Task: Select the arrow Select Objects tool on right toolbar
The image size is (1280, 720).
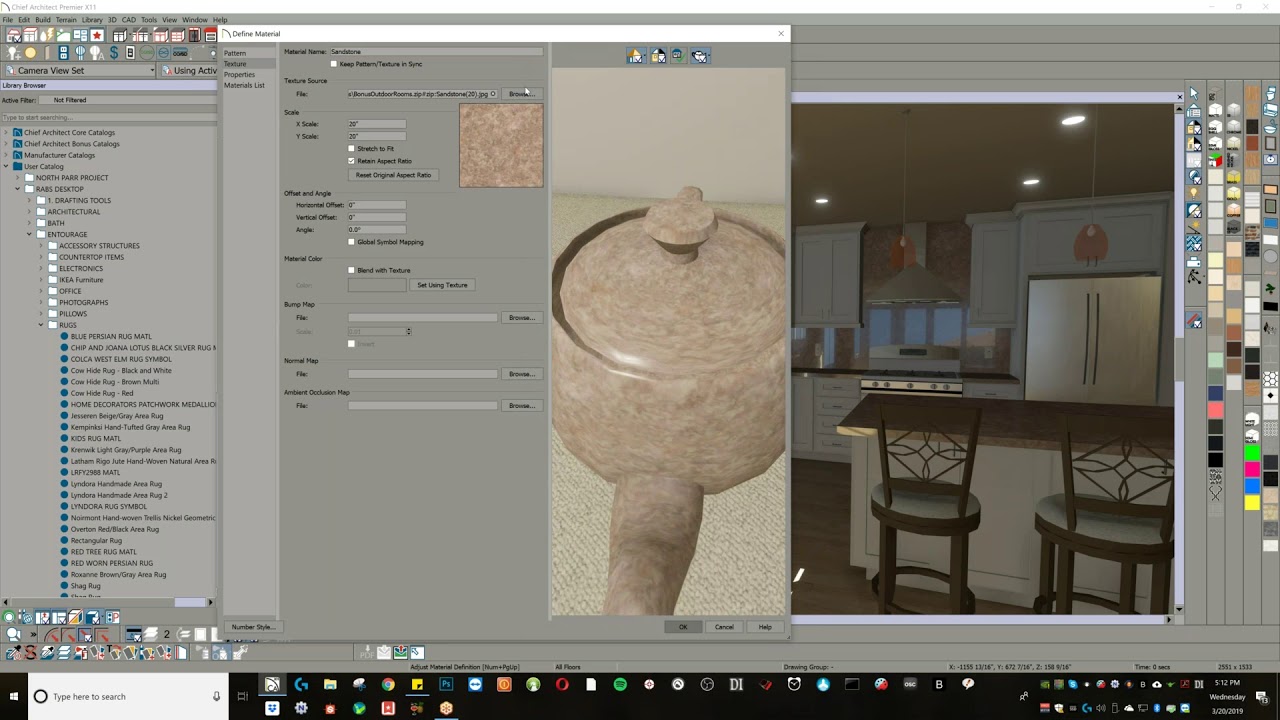Action: 1194,94
